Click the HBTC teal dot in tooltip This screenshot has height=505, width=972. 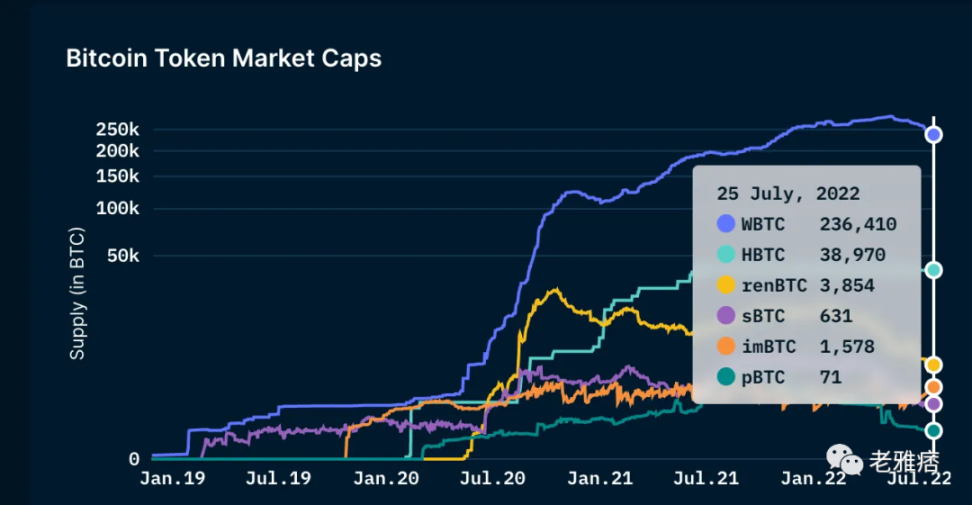click(x=726, y=255)
